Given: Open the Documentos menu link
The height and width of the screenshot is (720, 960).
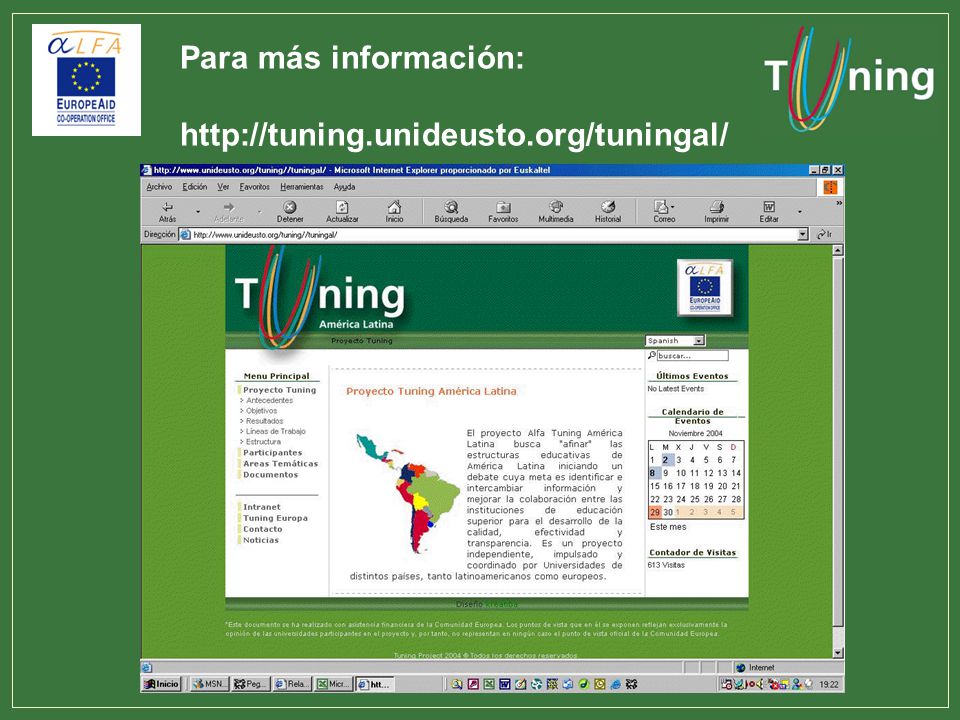Looking at the screenshot, I should click(x=270, y=474).
